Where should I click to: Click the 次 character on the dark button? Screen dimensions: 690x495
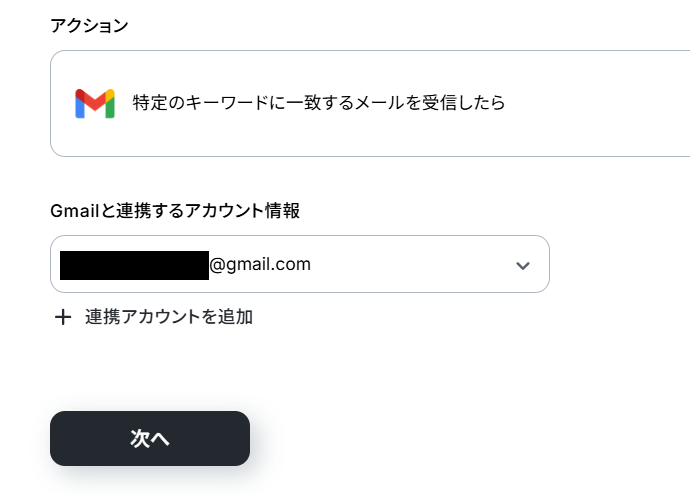[x=140, y=439]
